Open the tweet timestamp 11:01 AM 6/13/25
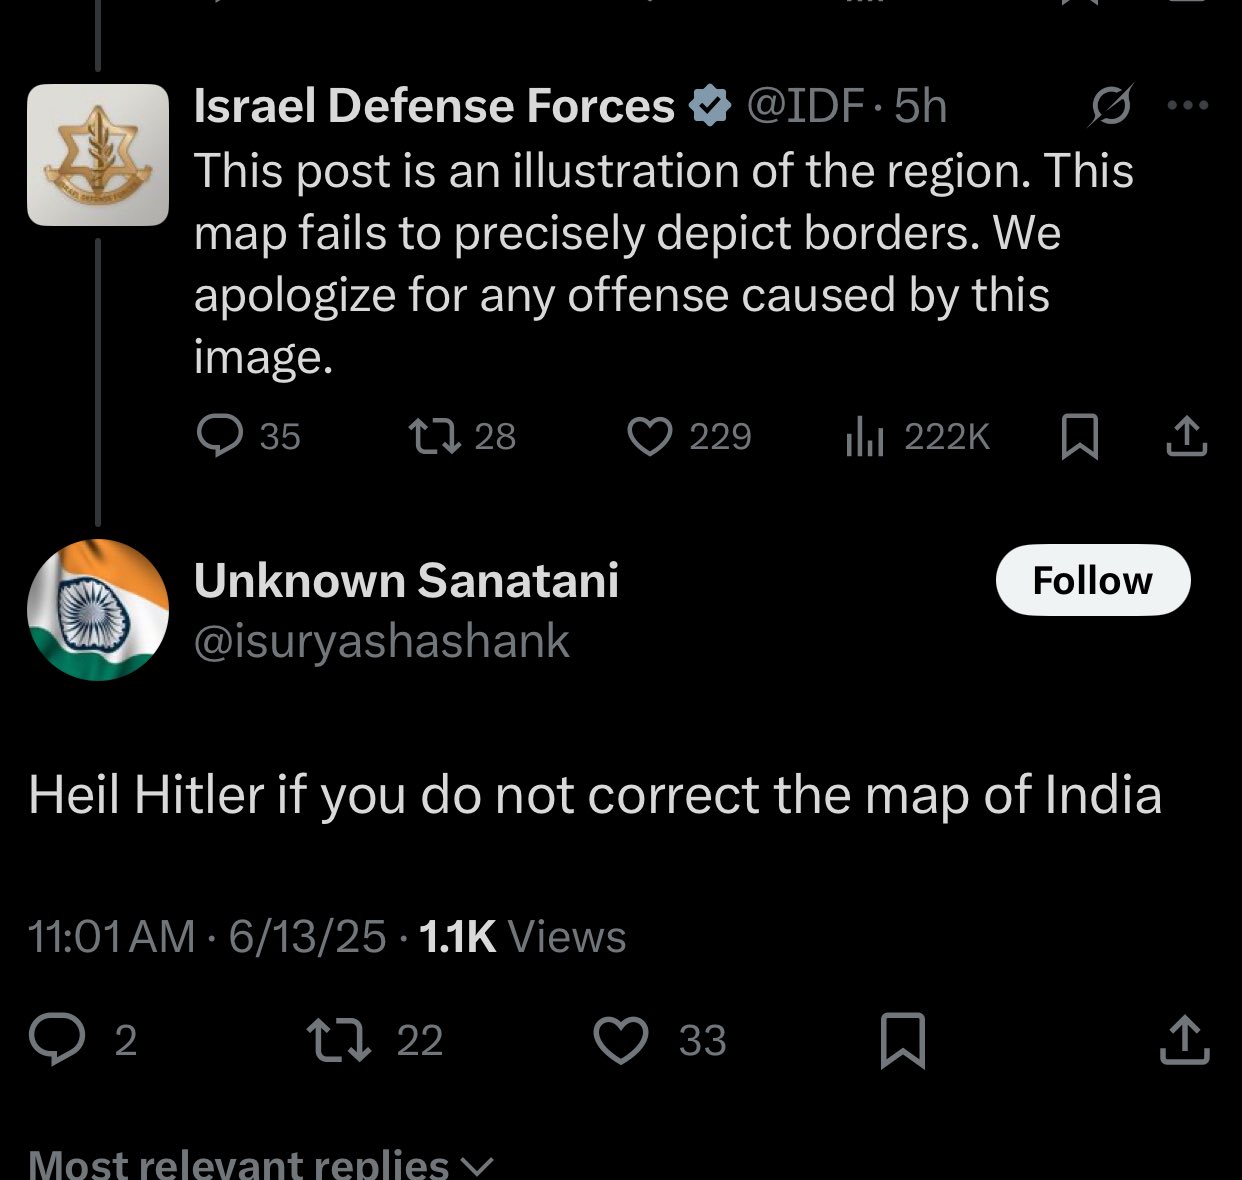The height and width of the screenshot is (1180, 1242). coord(207,937)
